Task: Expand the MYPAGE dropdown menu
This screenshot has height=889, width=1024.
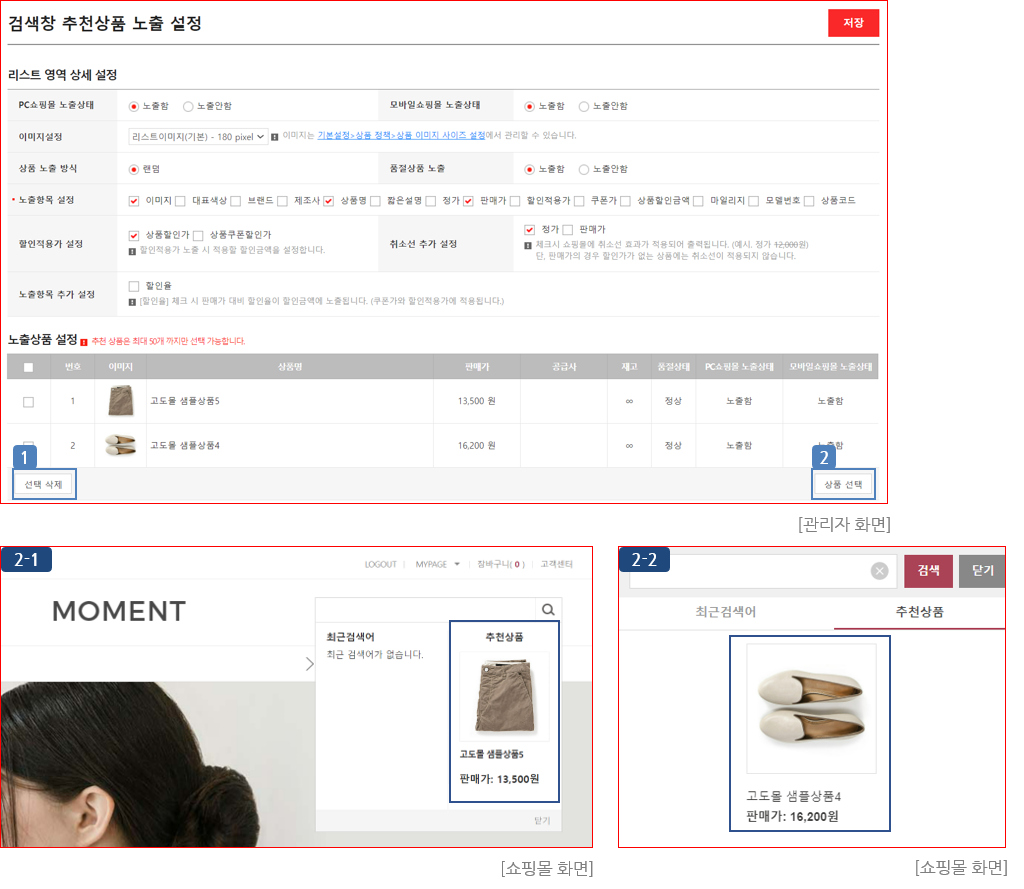Action: pyautogui.click(x=437, y=564)
